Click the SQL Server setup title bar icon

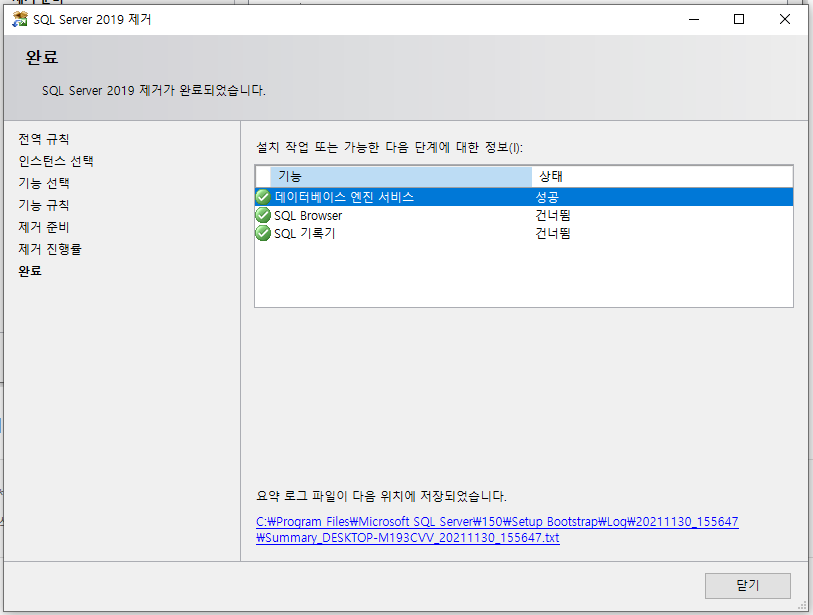(x=20, y=19)
